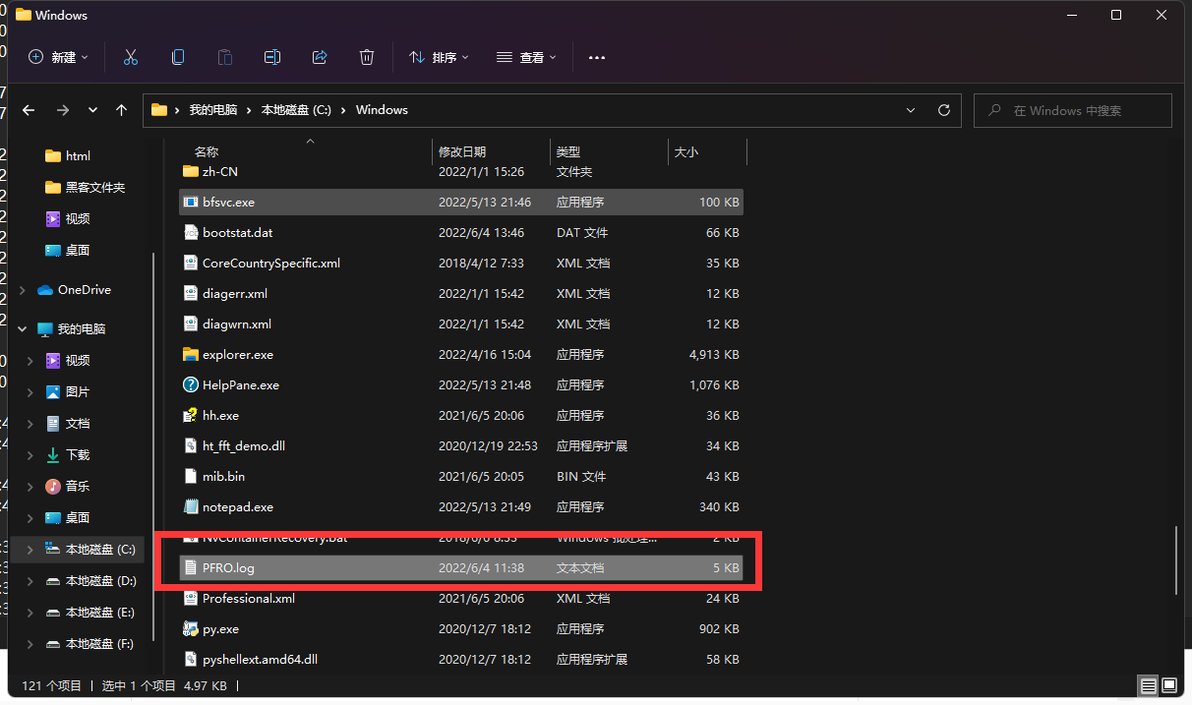Image resolution: width=1192 pixels, height=705 pixels.
Task: Click the search box 在 Windows 中搜索
Action: tap(1073, 110)
